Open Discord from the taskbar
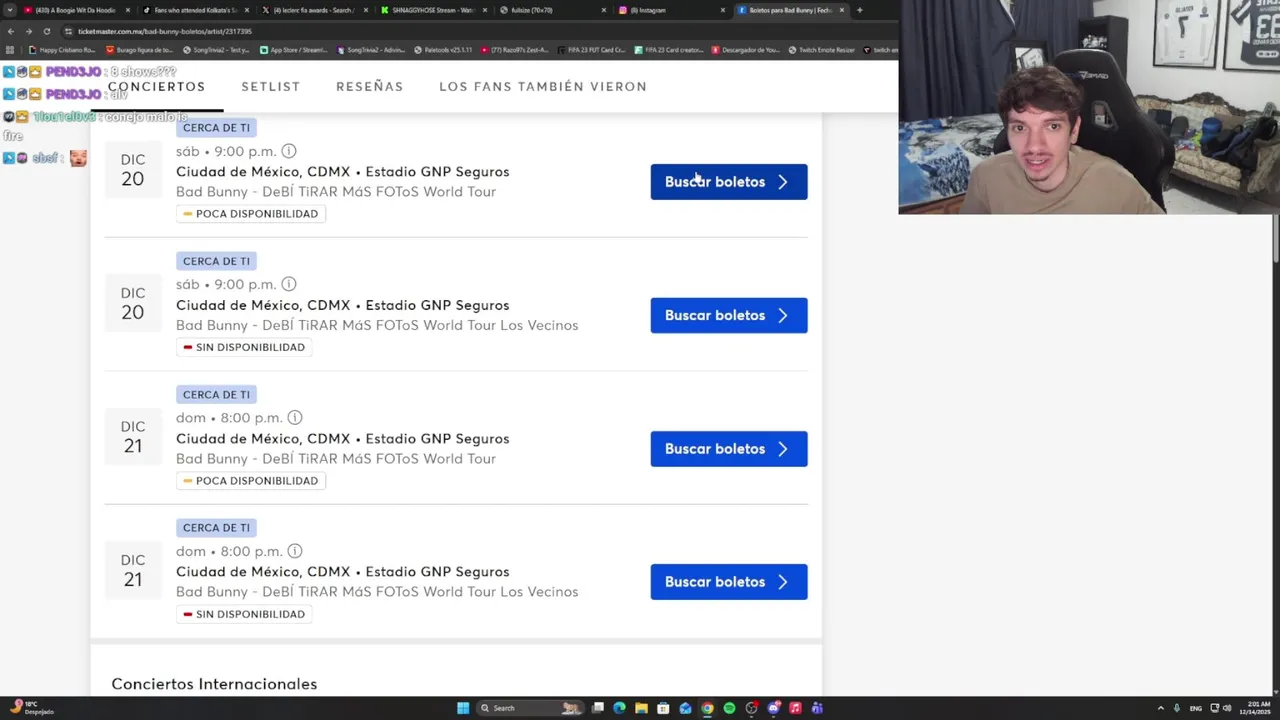The width and height of the screenshot is (1280, 720). click(x=773, y=708)
